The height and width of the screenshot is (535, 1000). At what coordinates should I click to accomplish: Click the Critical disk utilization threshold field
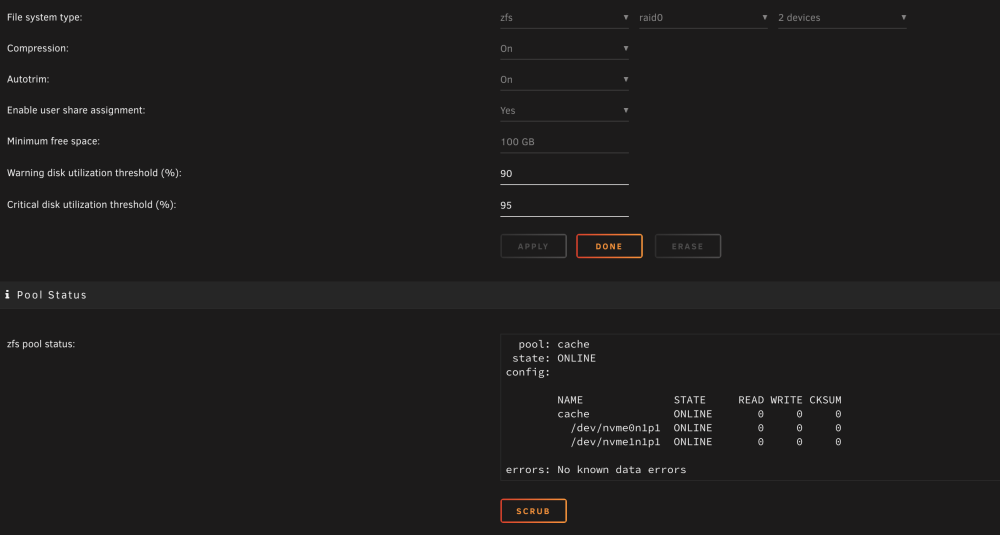click(564, 205)
